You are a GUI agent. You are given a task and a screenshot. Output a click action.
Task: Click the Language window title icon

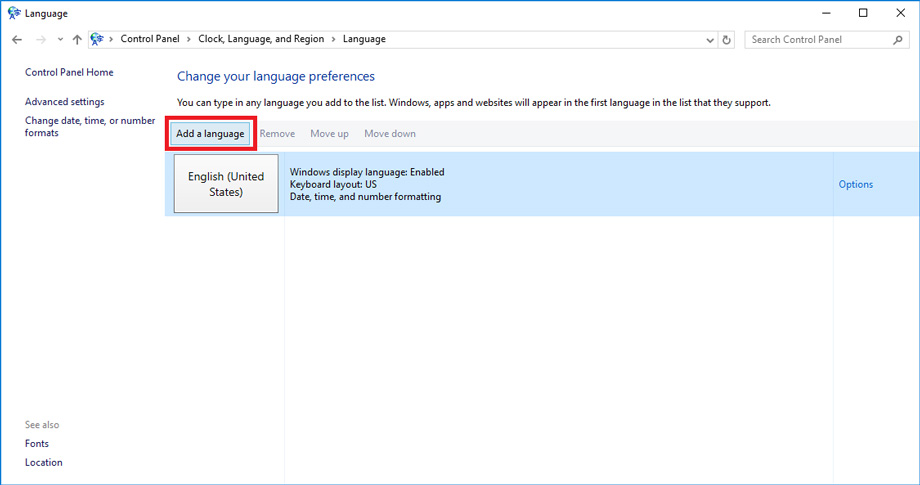point(14,13)
